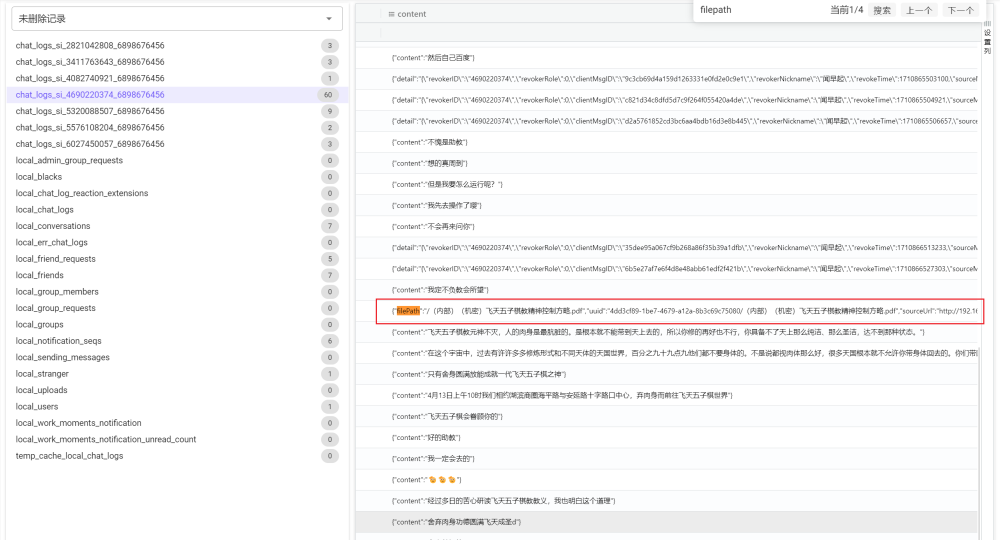Select table chat_logs_si_5320088507_6898676456
1000x540 pixels.
[90, 111]
